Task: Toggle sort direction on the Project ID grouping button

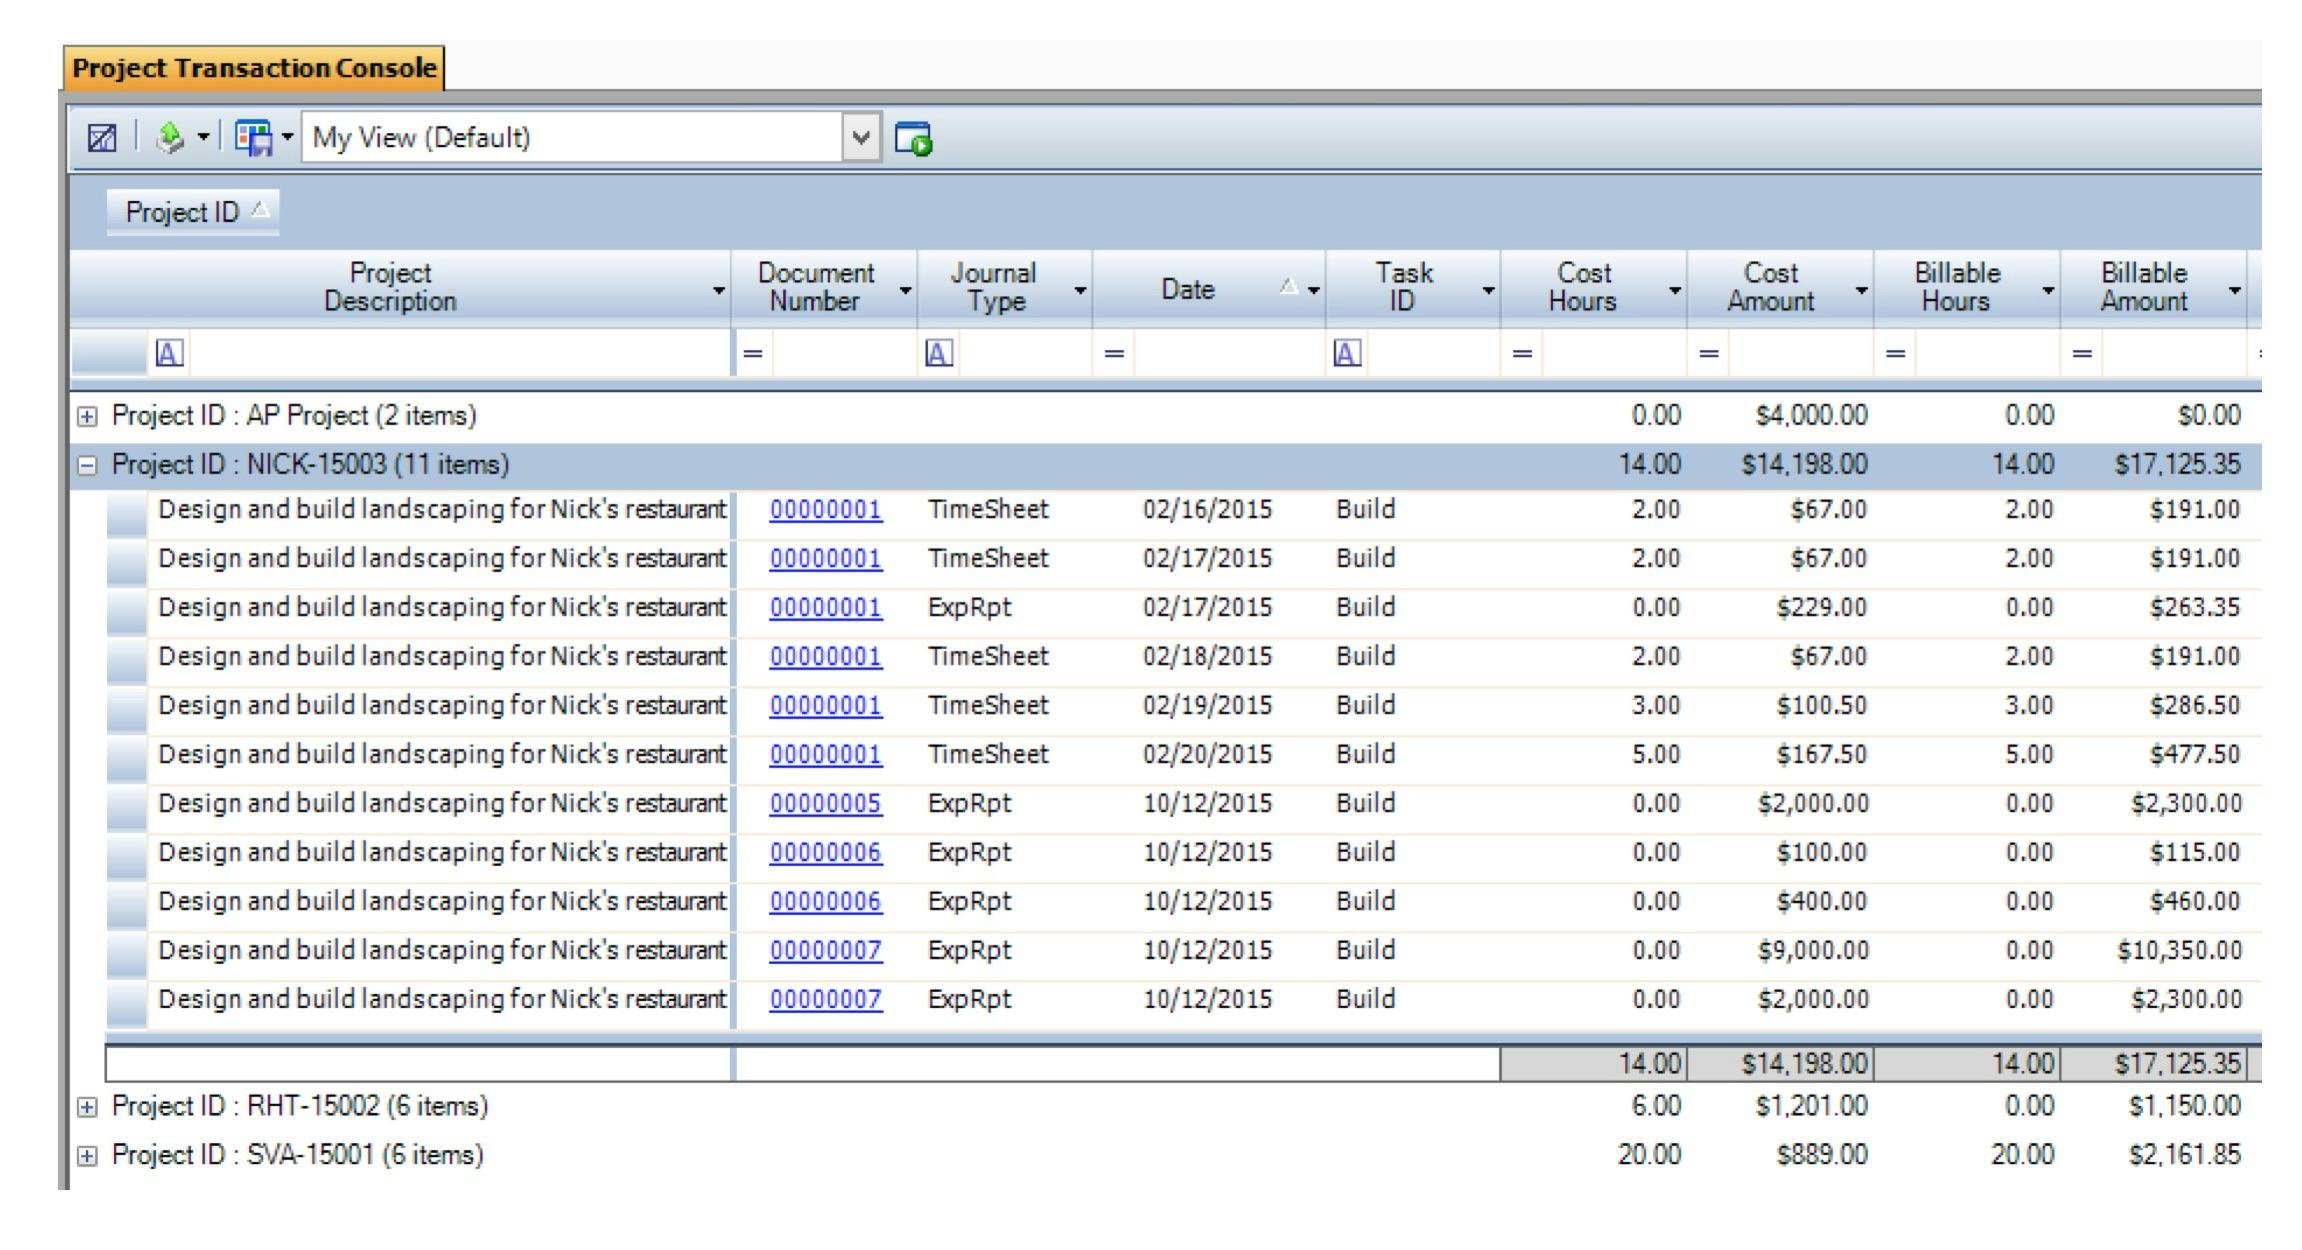Action: 190,211
